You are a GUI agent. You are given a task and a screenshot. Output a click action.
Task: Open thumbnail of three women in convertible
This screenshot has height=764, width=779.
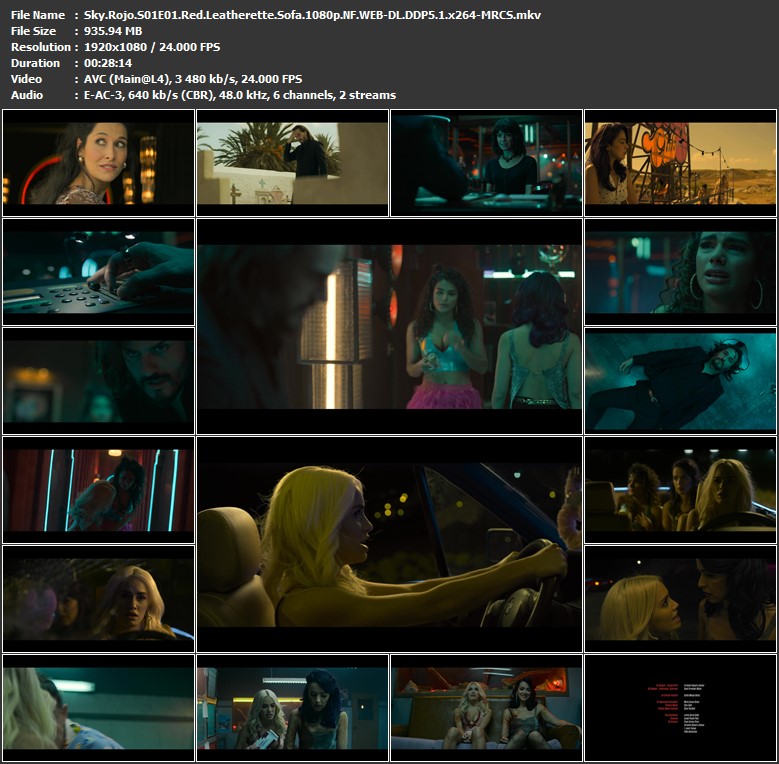point(680,490)
